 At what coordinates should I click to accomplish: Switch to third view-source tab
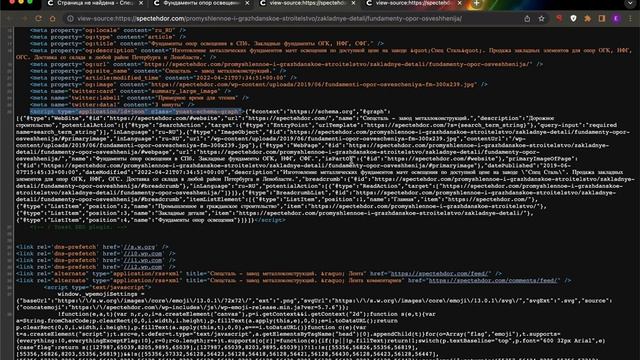click(307, 3)
